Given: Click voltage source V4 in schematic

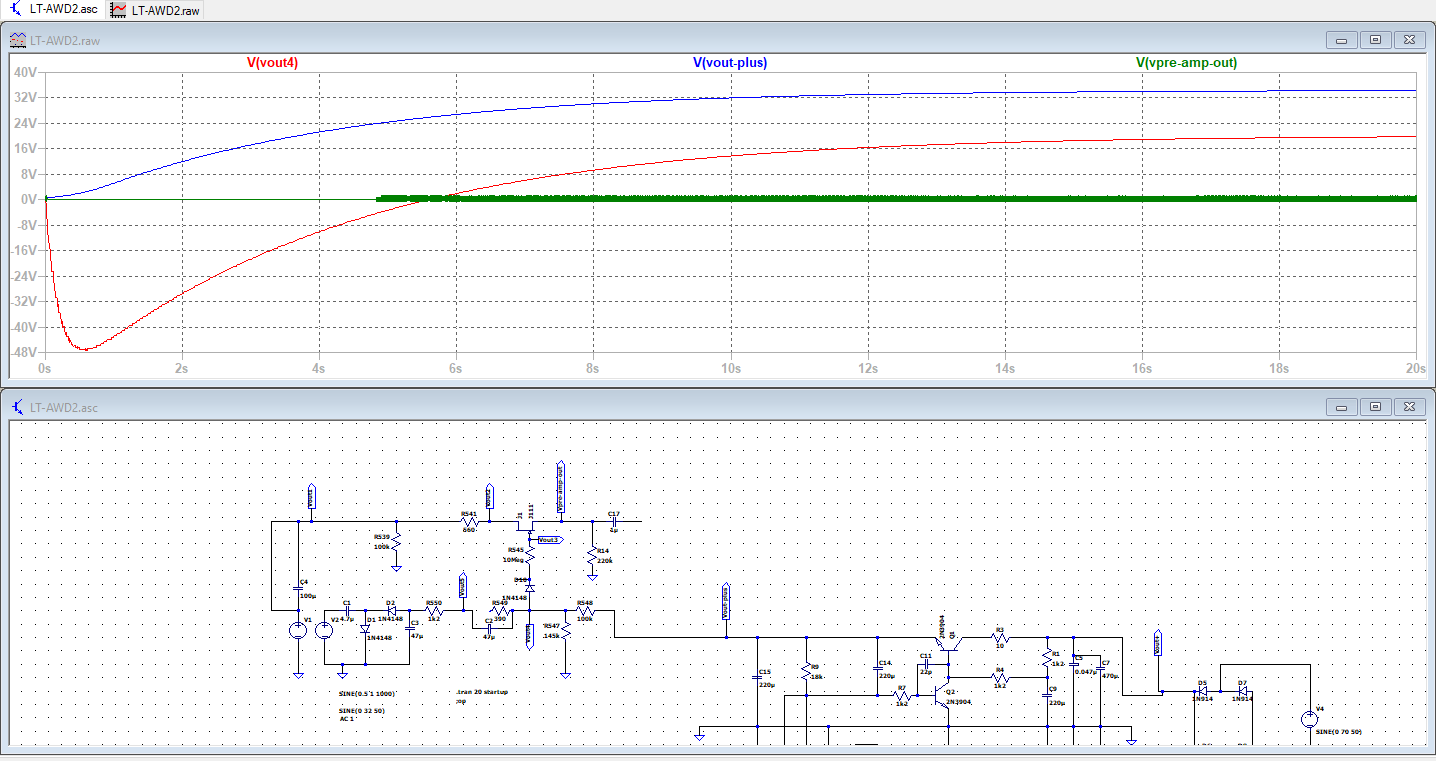Looking at the screenshot, I should click(1309, 719).
